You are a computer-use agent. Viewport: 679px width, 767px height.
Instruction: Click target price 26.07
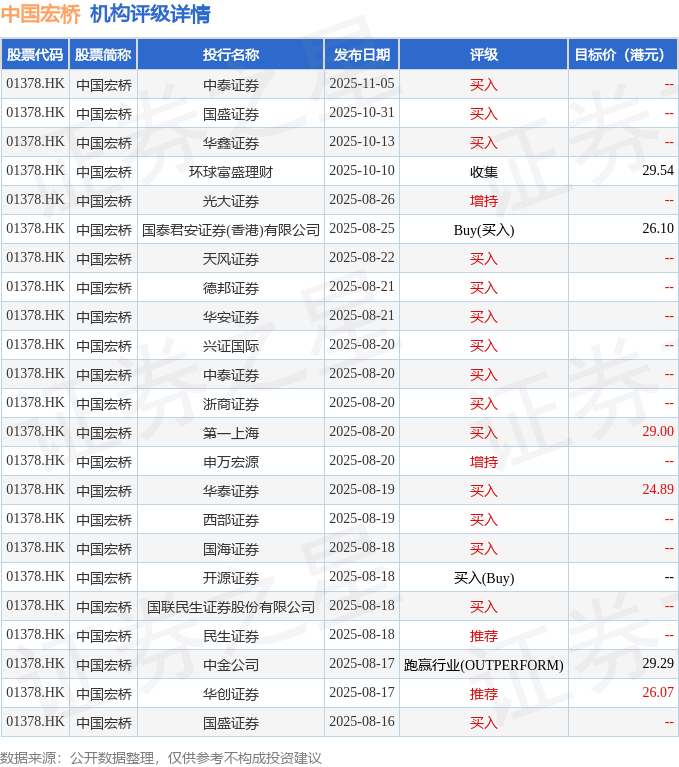pos(658,692)
